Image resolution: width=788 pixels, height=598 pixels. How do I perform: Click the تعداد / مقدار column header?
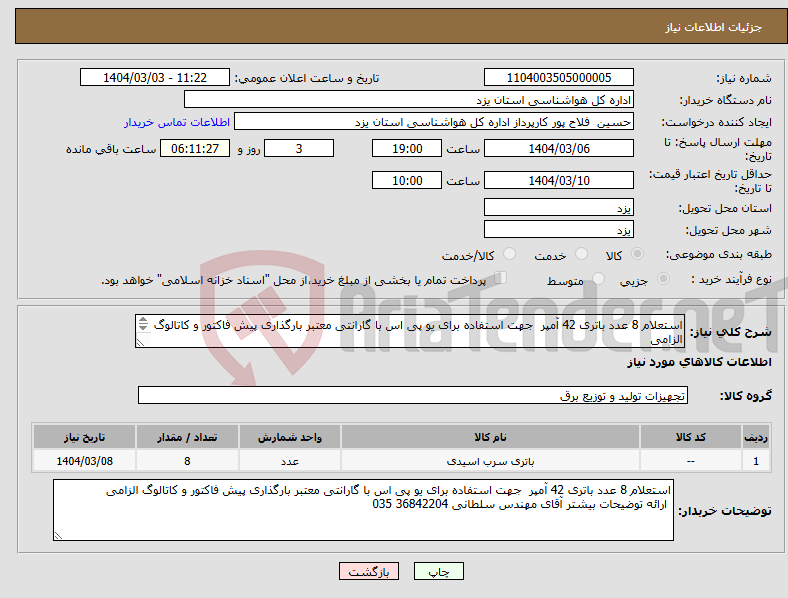point(187,437)
